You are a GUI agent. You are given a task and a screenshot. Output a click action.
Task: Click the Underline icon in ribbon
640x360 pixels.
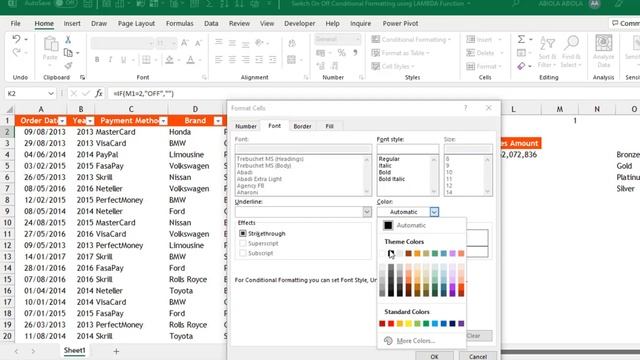(123, 60)
